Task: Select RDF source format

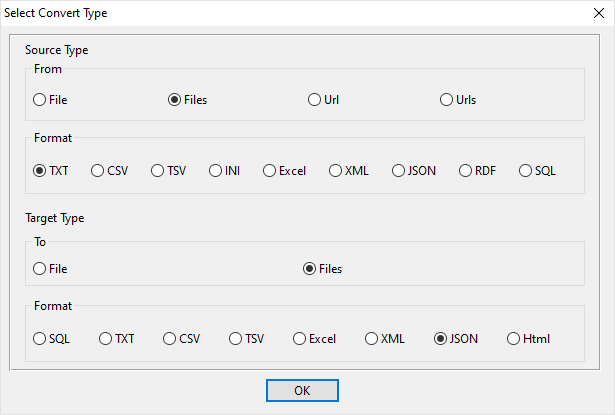Action: tap(466, 171)
